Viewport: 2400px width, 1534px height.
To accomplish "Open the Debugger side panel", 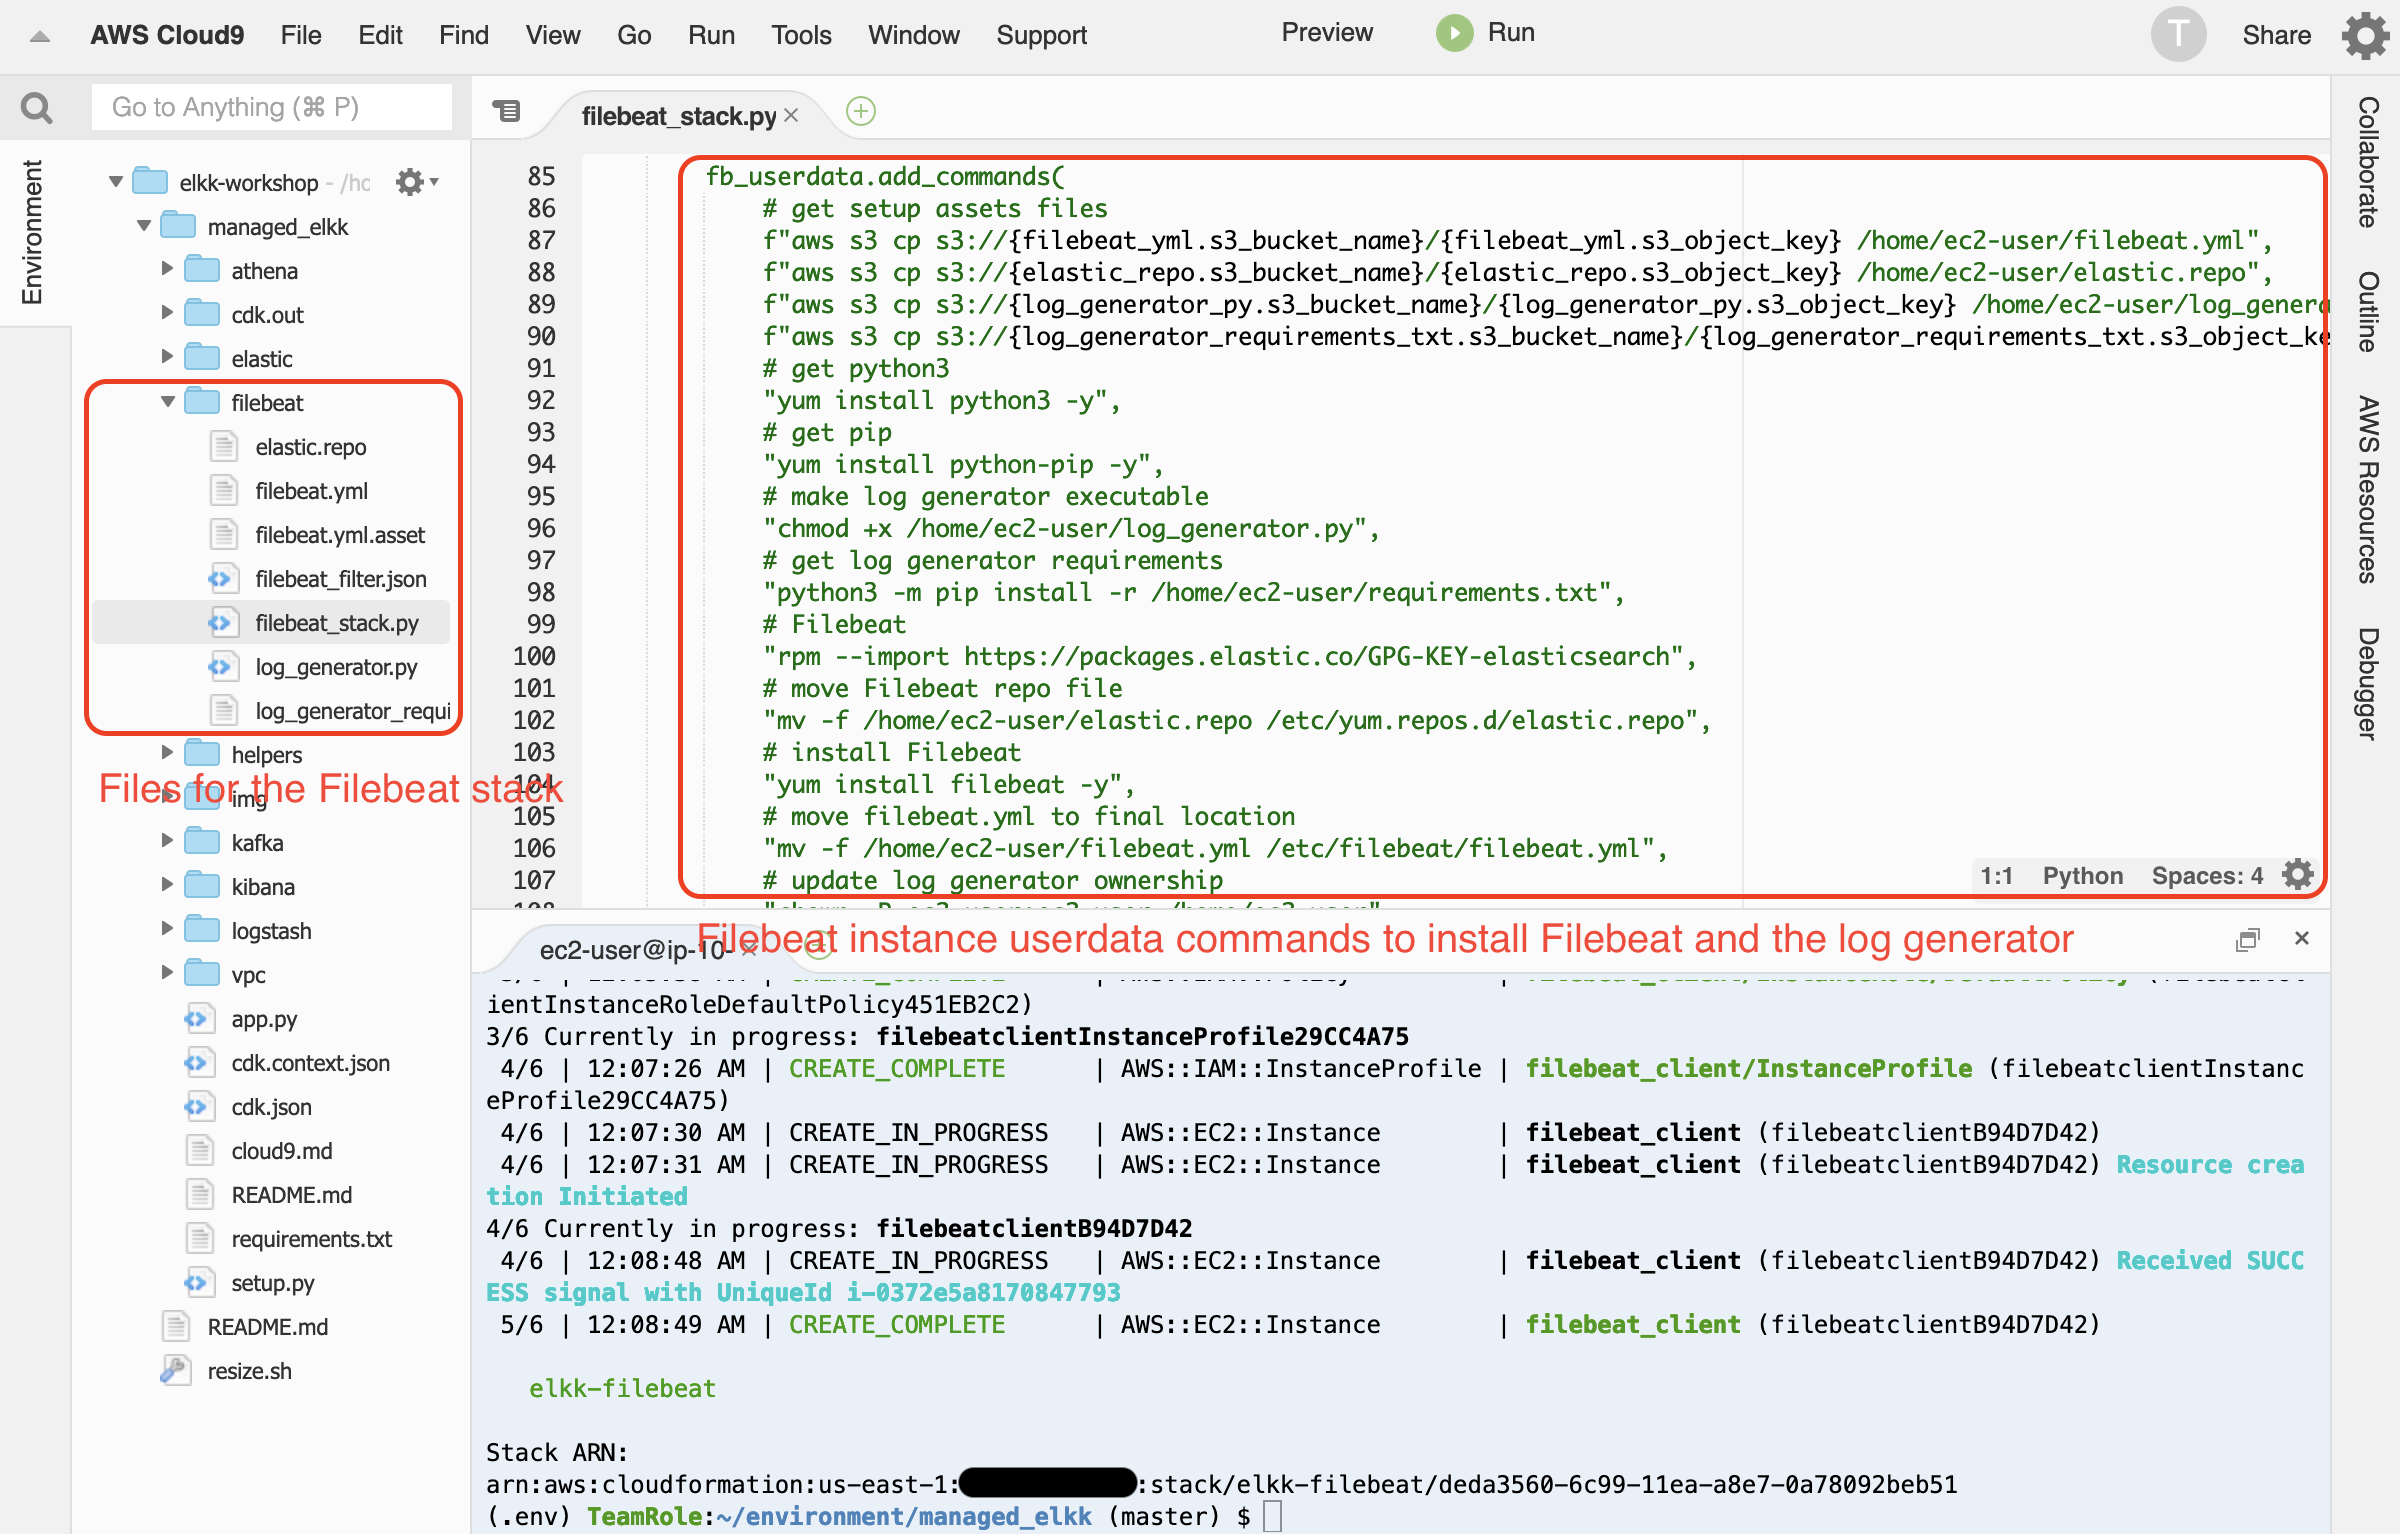I will [x=2368, y=683].
